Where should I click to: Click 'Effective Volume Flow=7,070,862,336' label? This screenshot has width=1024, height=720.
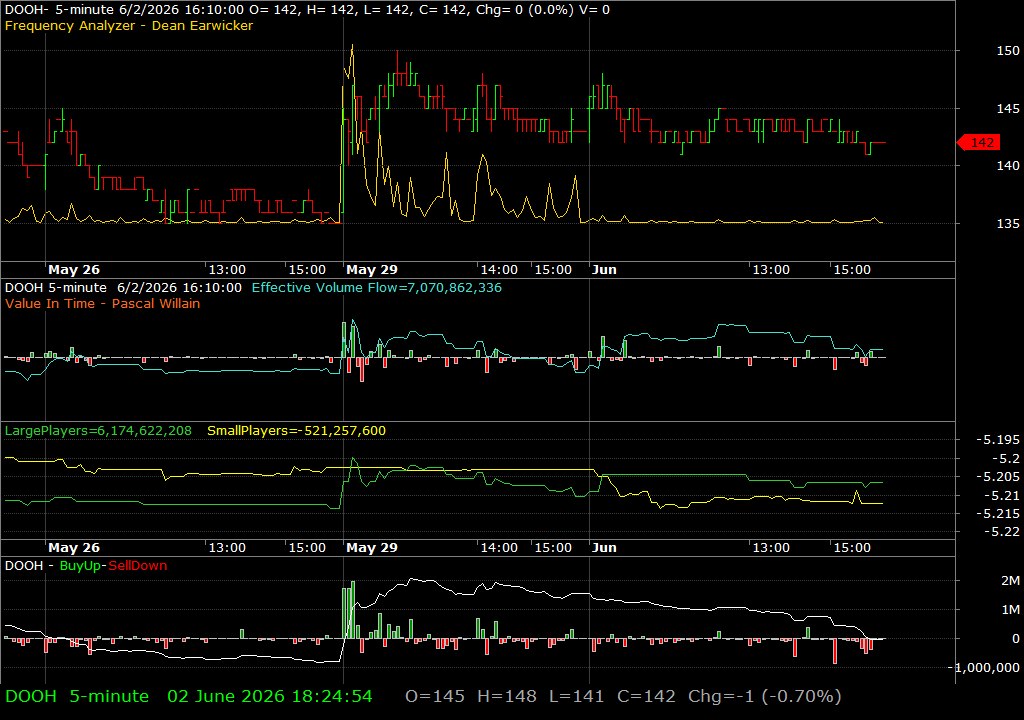(377, 287)
